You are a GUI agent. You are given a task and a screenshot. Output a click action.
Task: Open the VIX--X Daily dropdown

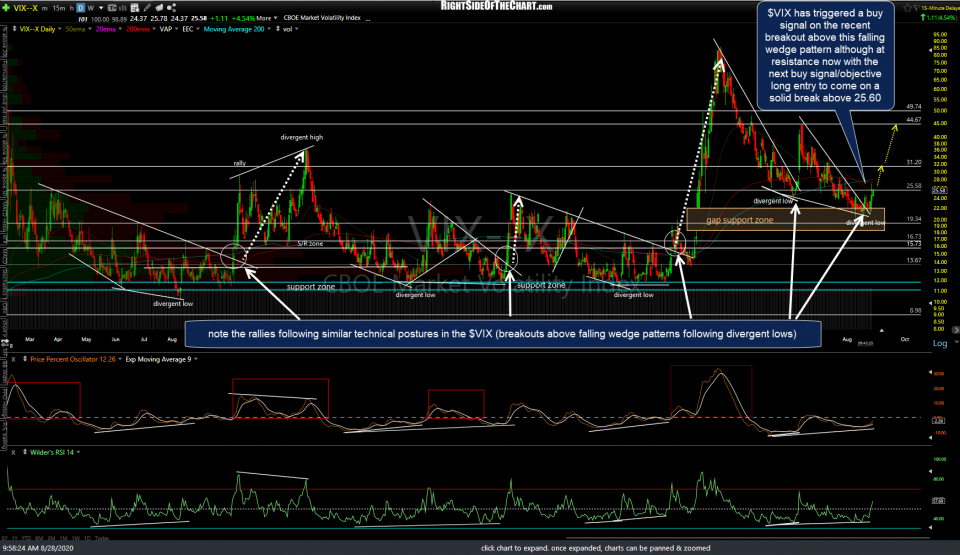click(59, 29)
